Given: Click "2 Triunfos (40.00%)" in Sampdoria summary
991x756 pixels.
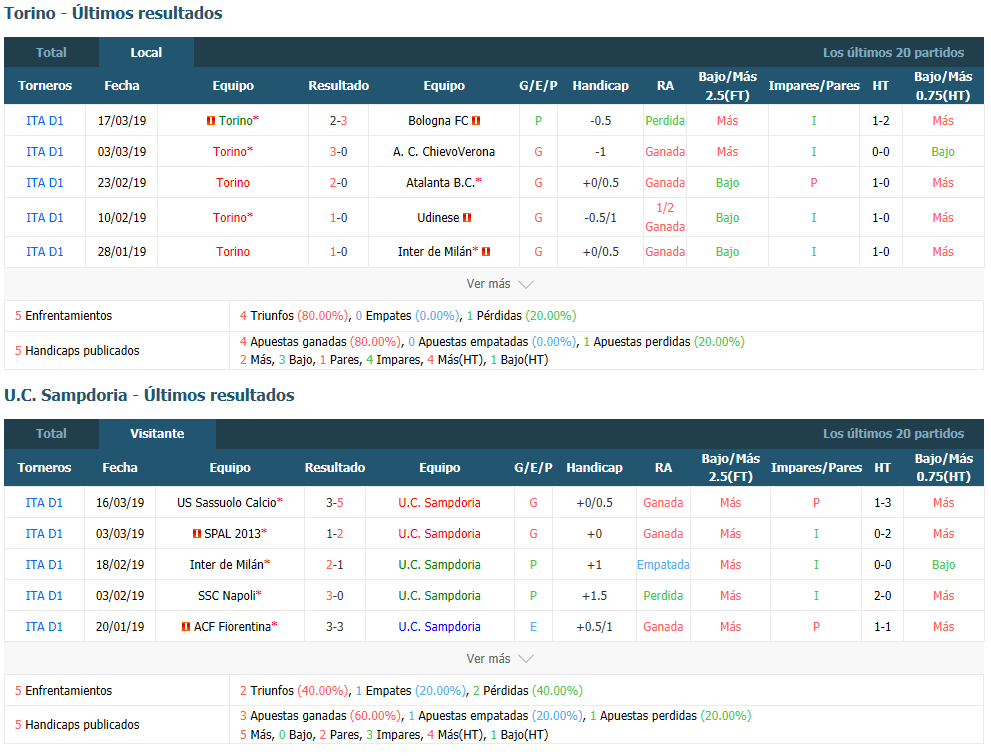Looking at the screenshot, I should (293, 691).
